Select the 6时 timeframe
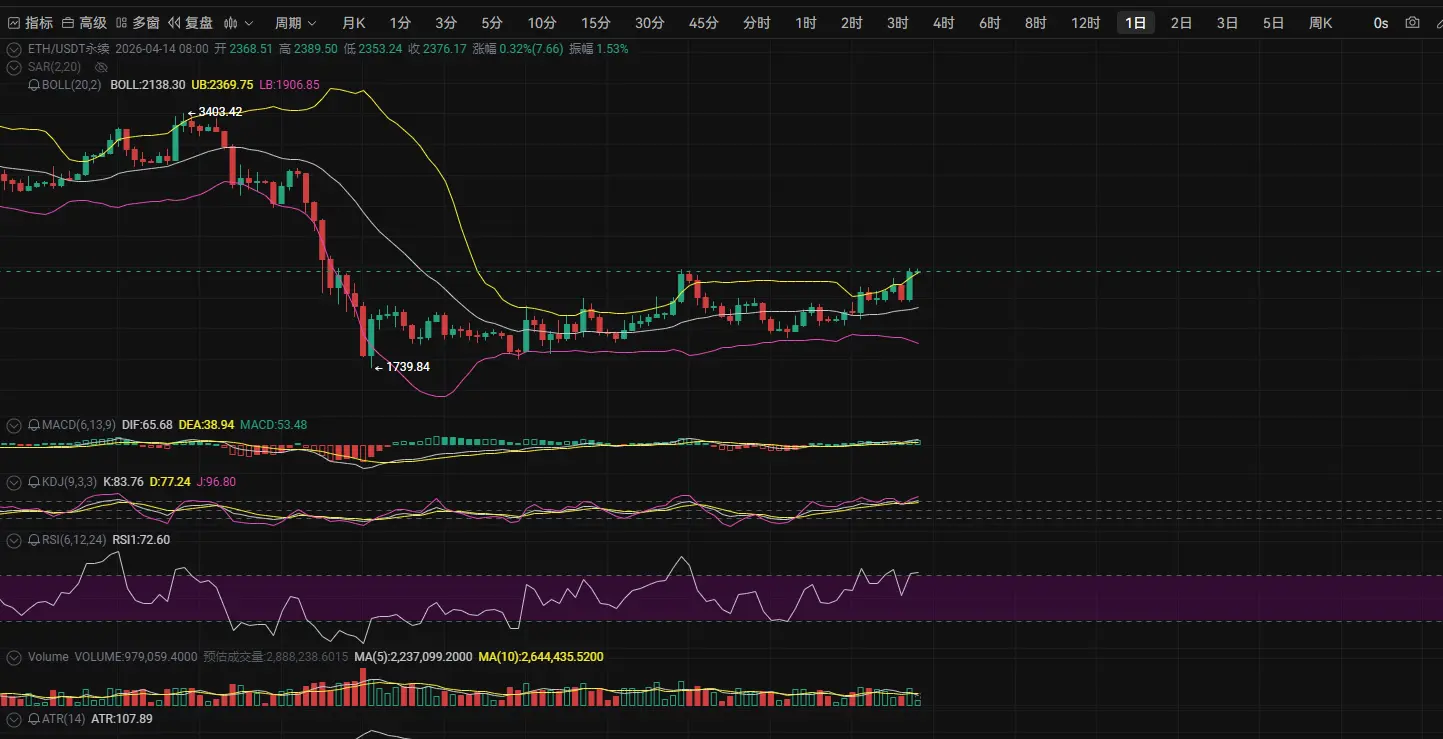1443x739 pixels. [x=990, y=22]
